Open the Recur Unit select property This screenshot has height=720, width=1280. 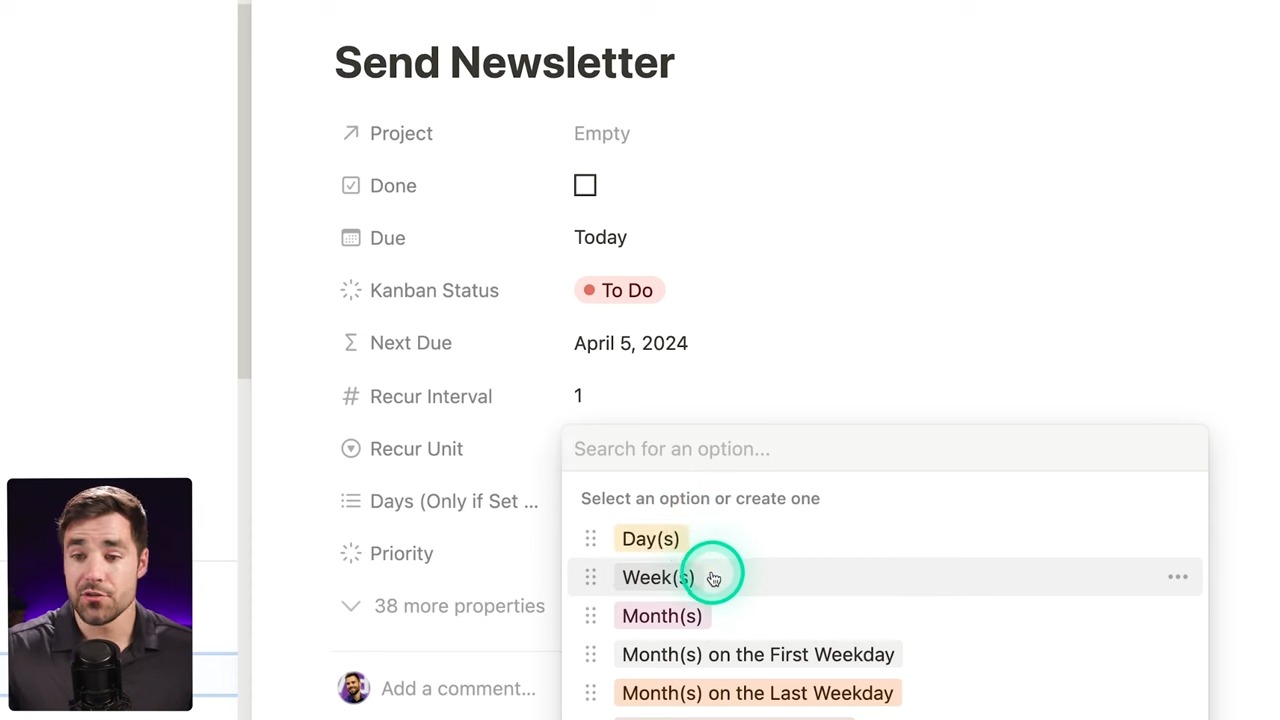coord(416,449)
